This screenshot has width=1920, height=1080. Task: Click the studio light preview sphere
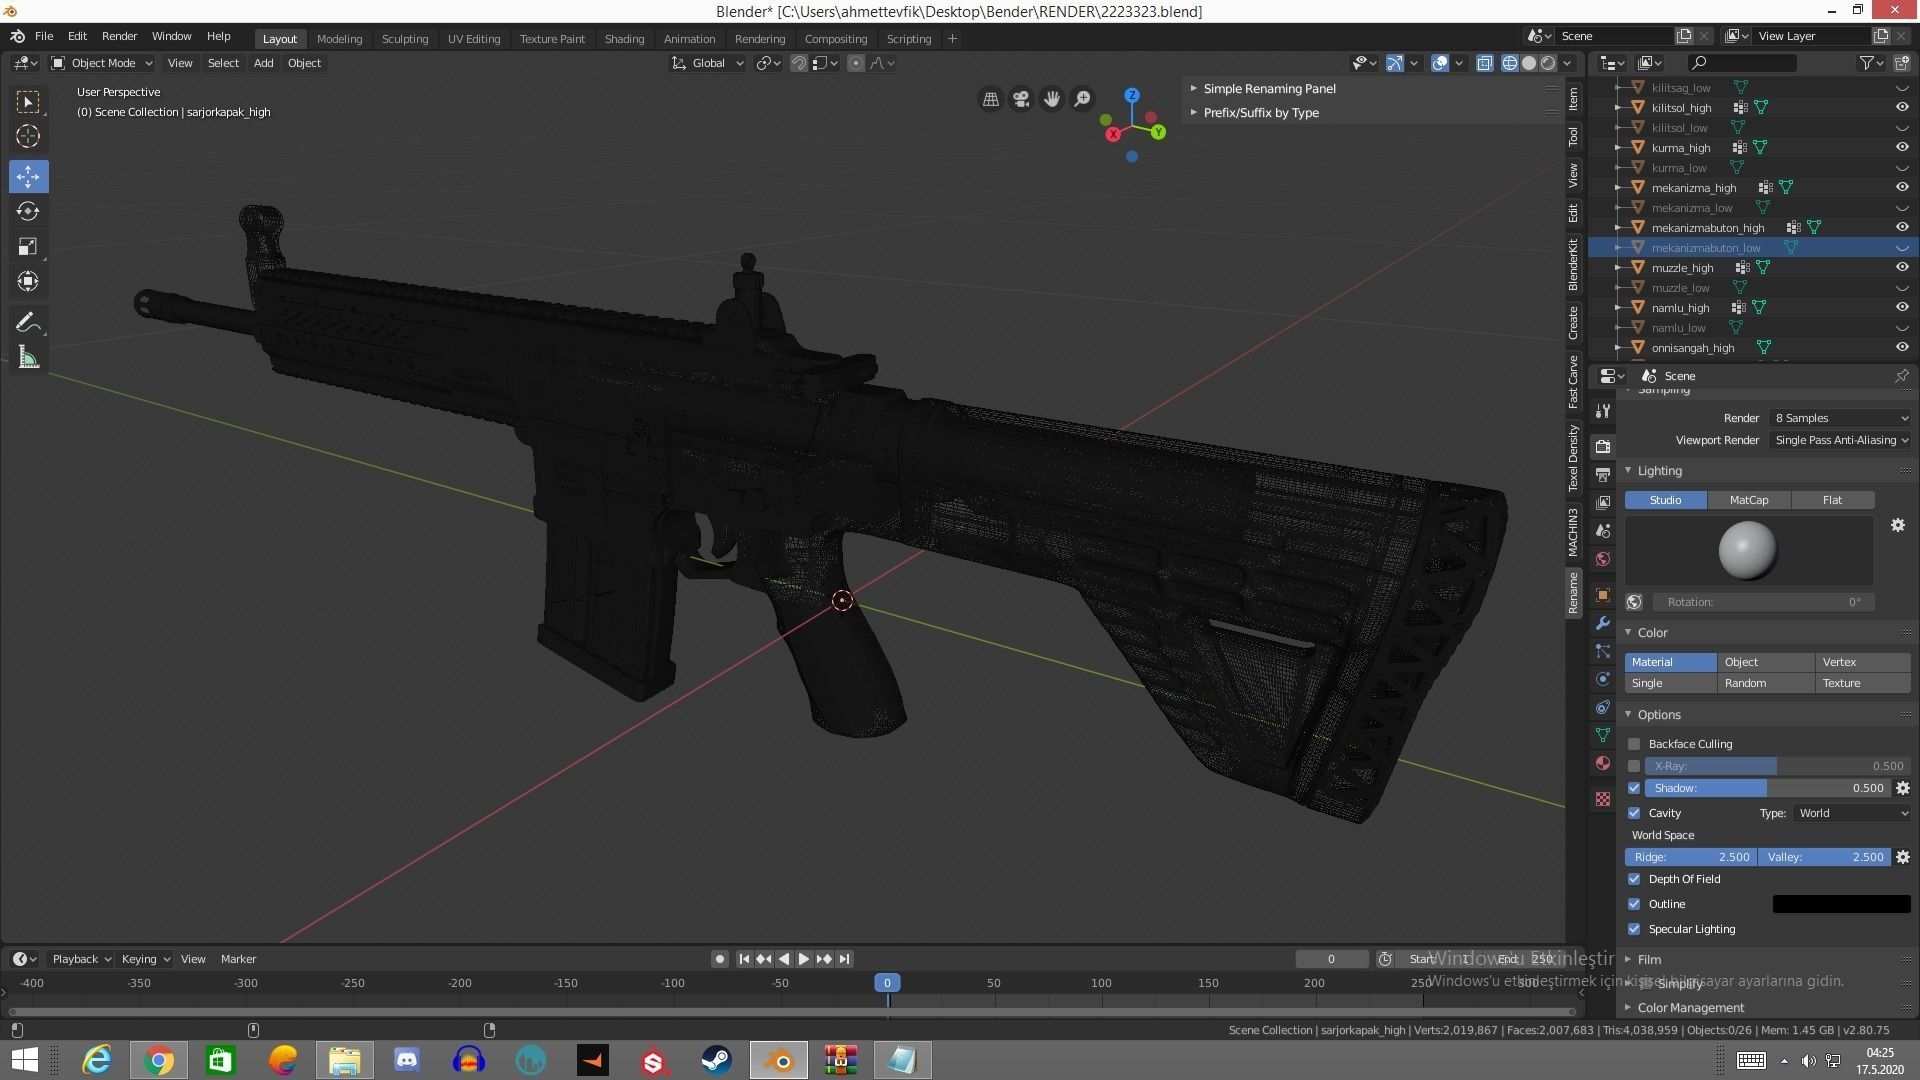point(1747,550)
